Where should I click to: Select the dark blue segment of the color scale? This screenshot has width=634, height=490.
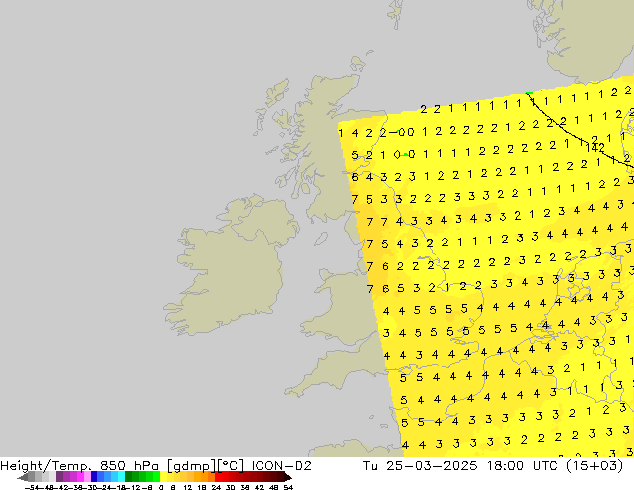[94, 477]
